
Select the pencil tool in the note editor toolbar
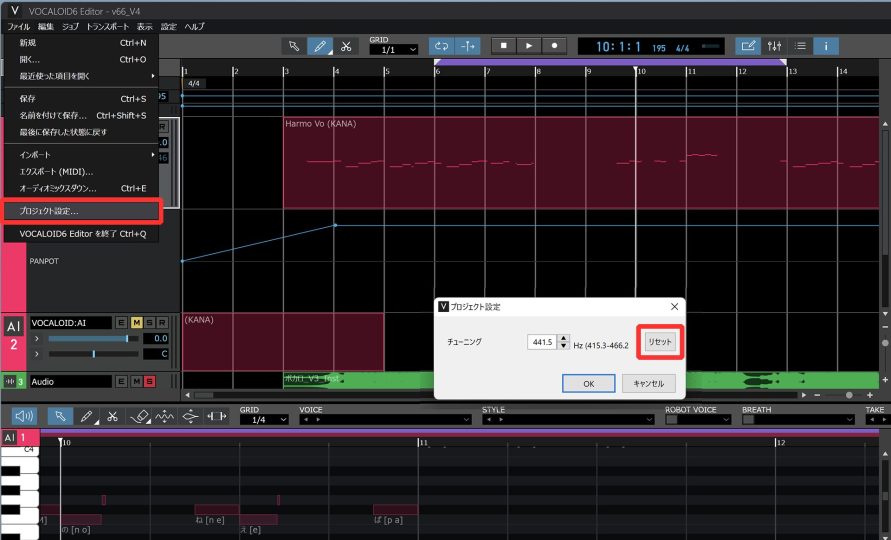[86, 416]
